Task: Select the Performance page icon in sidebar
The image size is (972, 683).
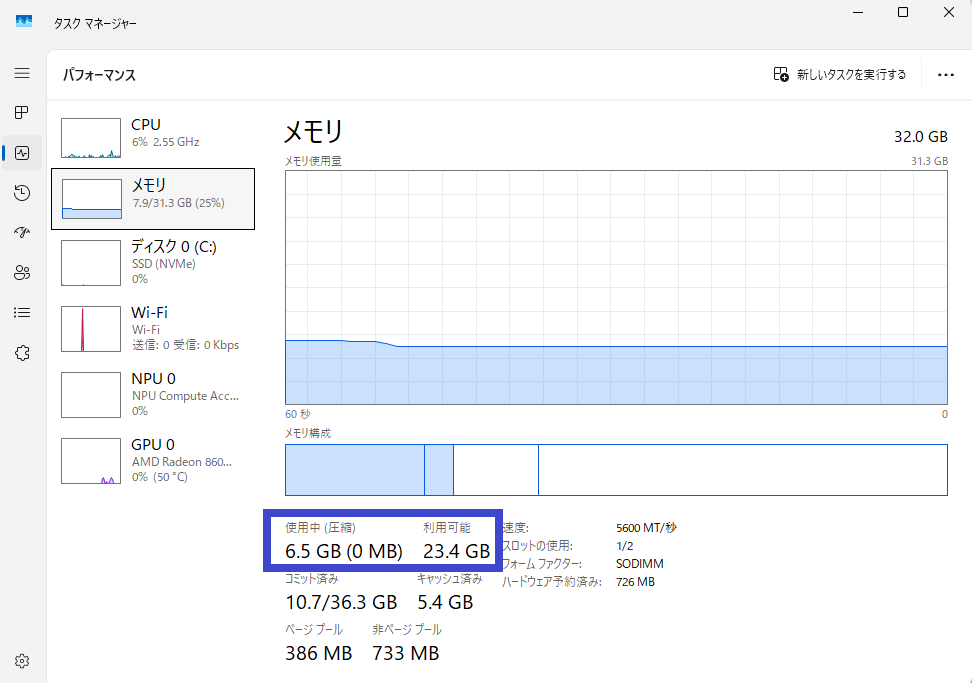Action: pyautogui.click(x=22, y=152)
